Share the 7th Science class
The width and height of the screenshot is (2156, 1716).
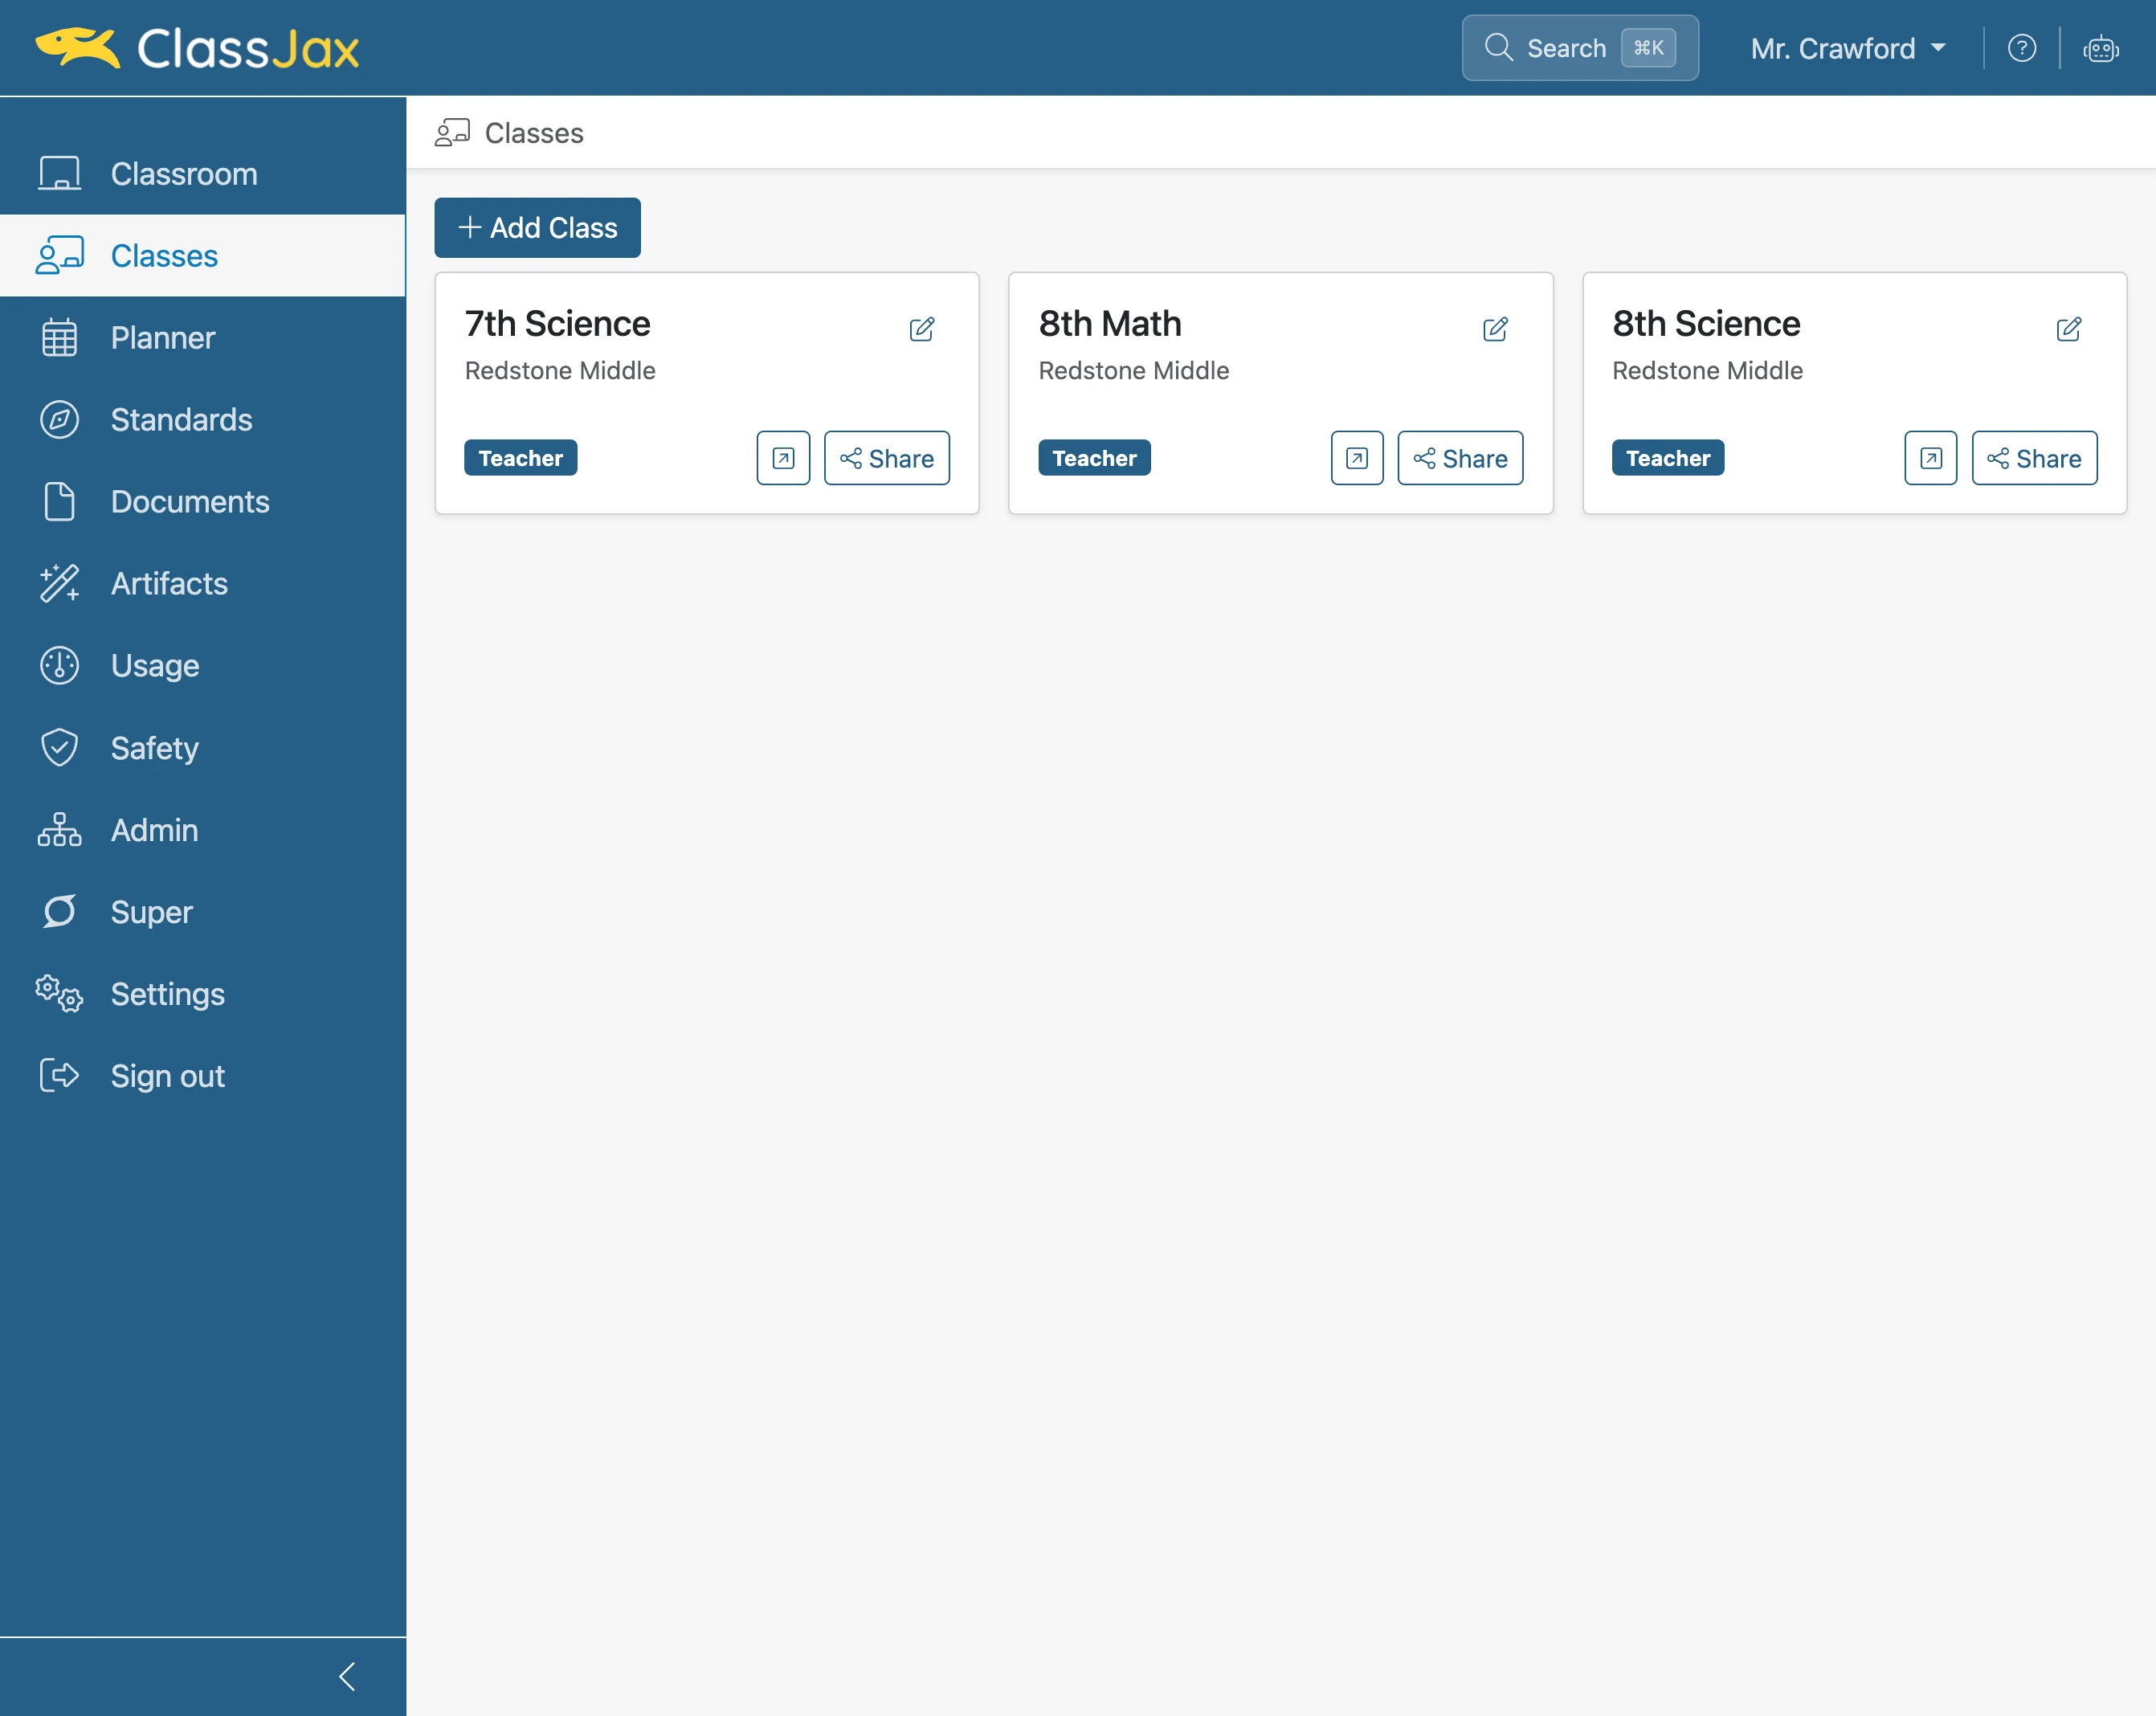coord(886,458)
